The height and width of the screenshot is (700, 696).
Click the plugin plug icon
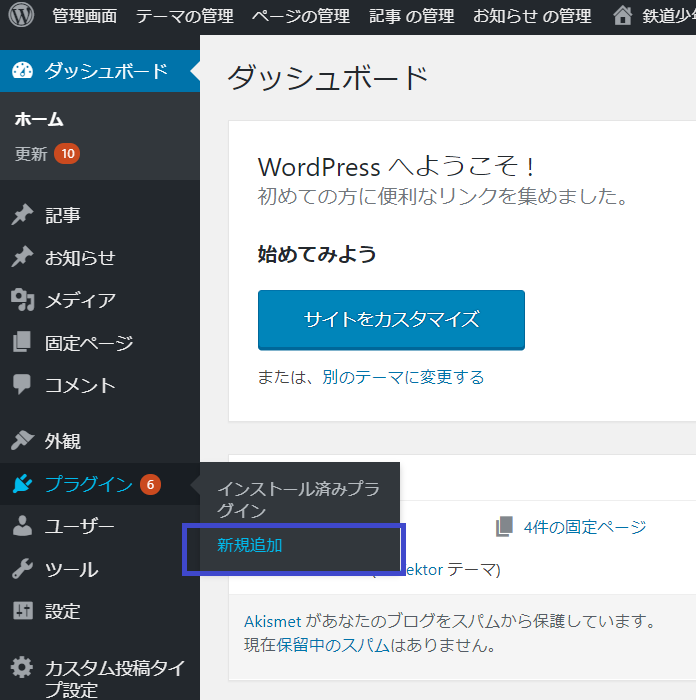point(22,483)
